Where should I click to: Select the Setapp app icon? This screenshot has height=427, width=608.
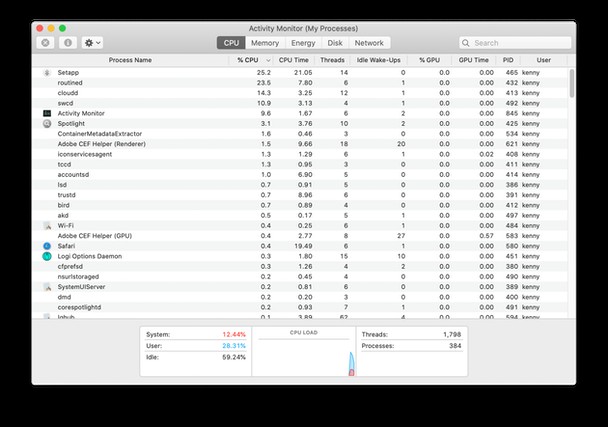coord(47,73)
